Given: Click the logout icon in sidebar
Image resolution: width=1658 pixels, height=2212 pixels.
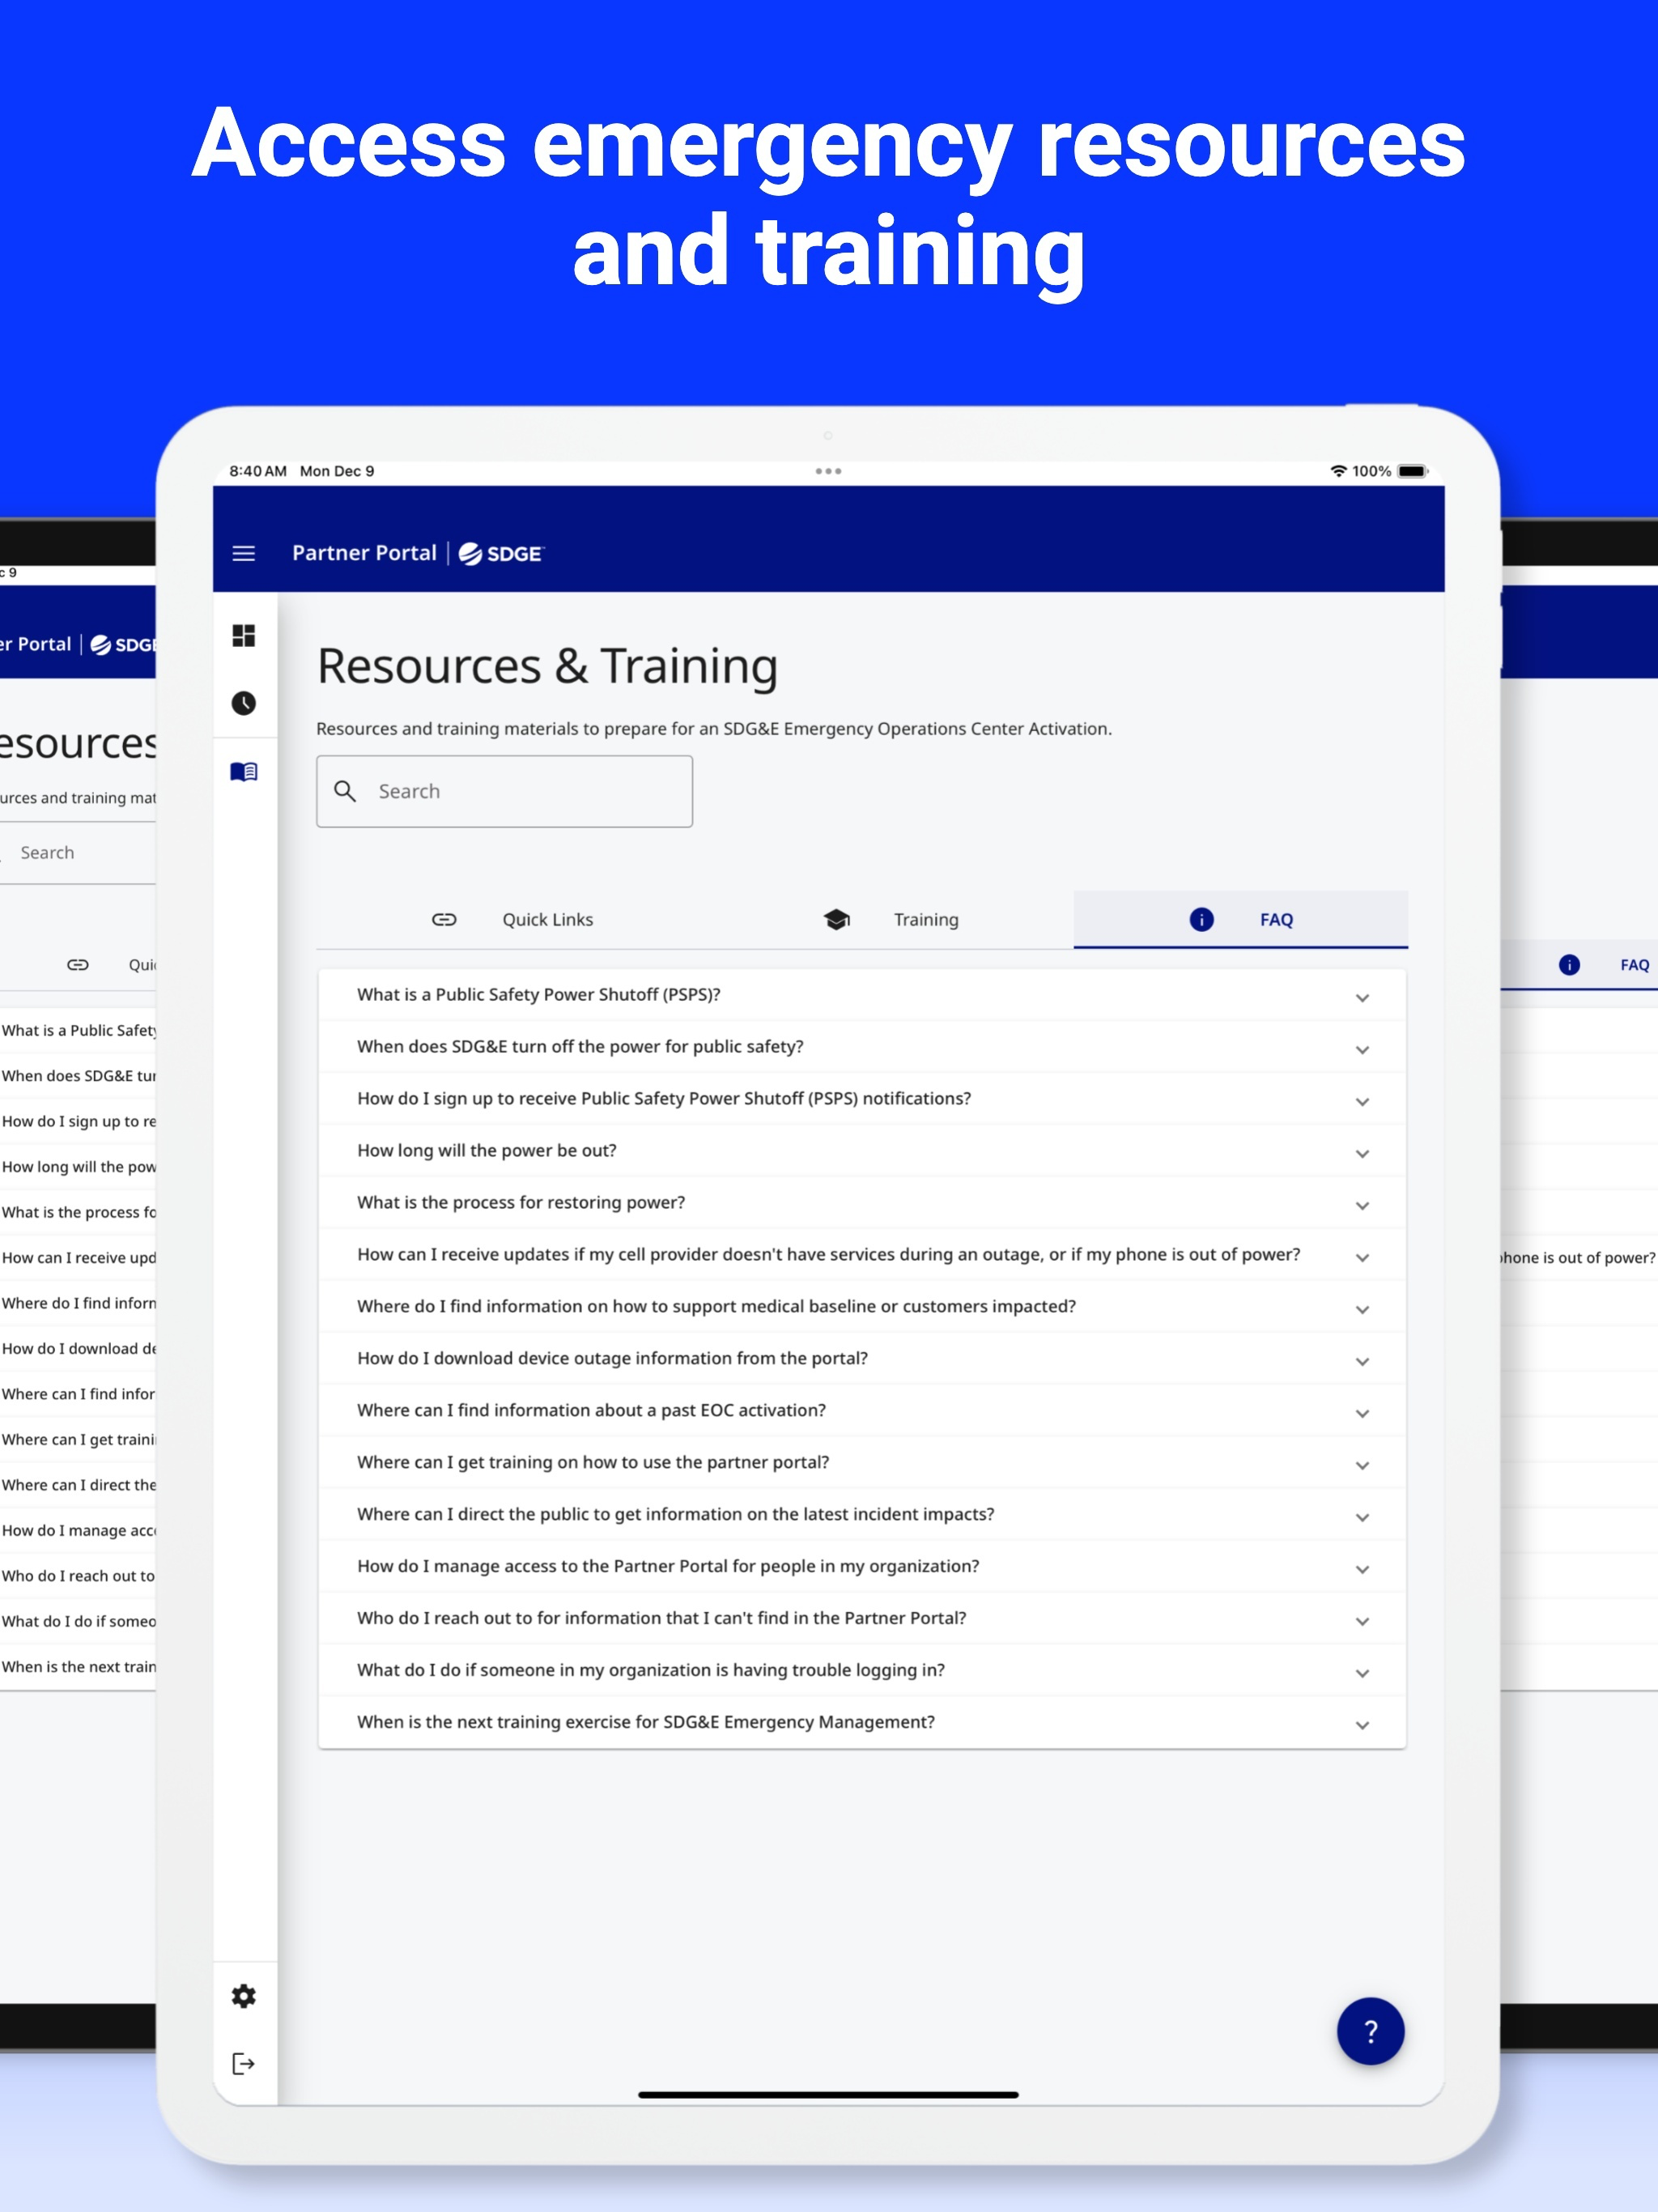Looking at the screenshot, I should (x=243, y=2063).
